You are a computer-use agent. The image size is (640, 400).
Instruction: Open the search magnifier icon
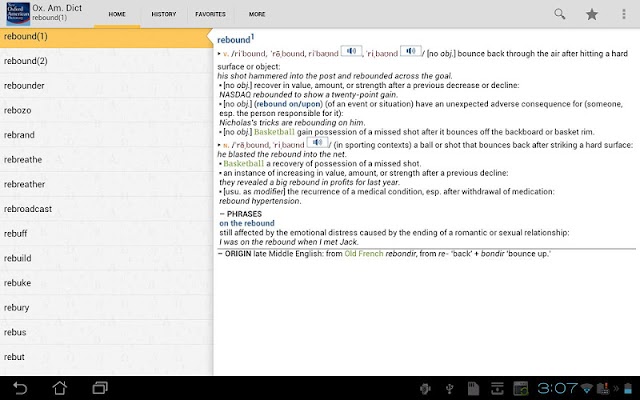coord(560,14)
